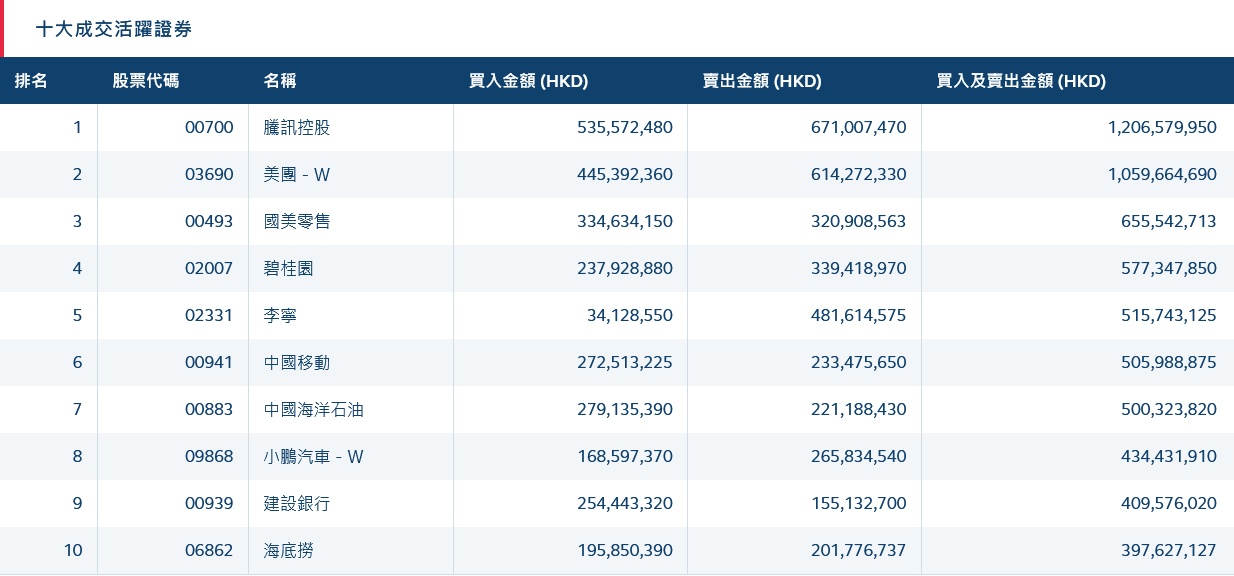Click sell amount 614,272,330
Screen dimensions: 1234x576
[x=859, y=174]
